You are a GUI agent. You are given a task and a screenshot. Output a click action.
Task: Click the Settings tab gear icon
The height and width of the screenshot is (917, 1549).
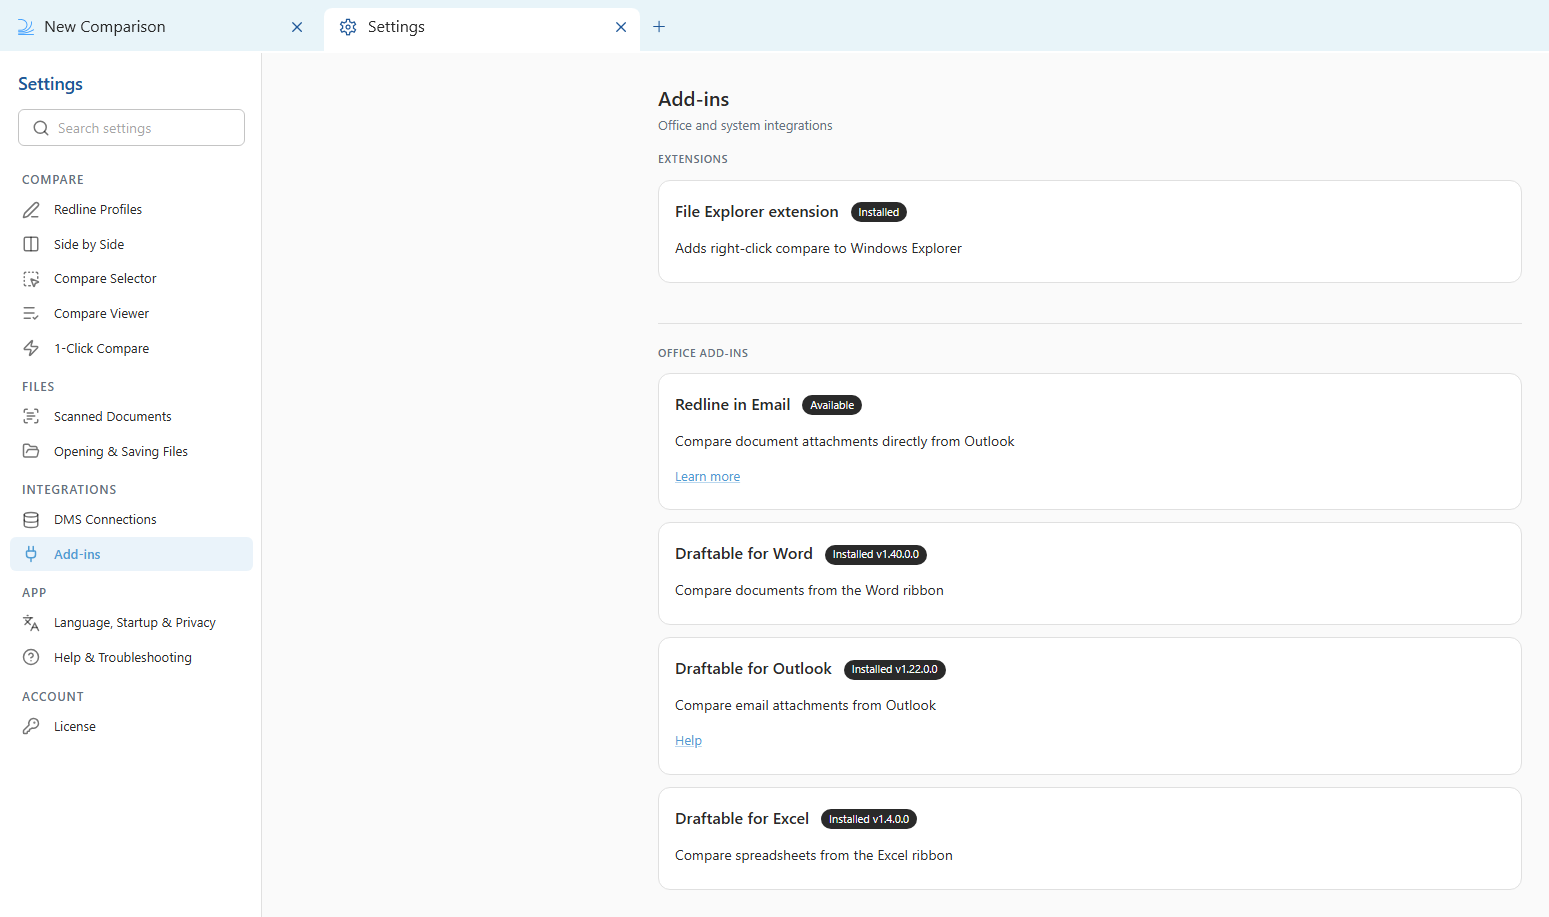pyautogui.click(x=348, y=27)
